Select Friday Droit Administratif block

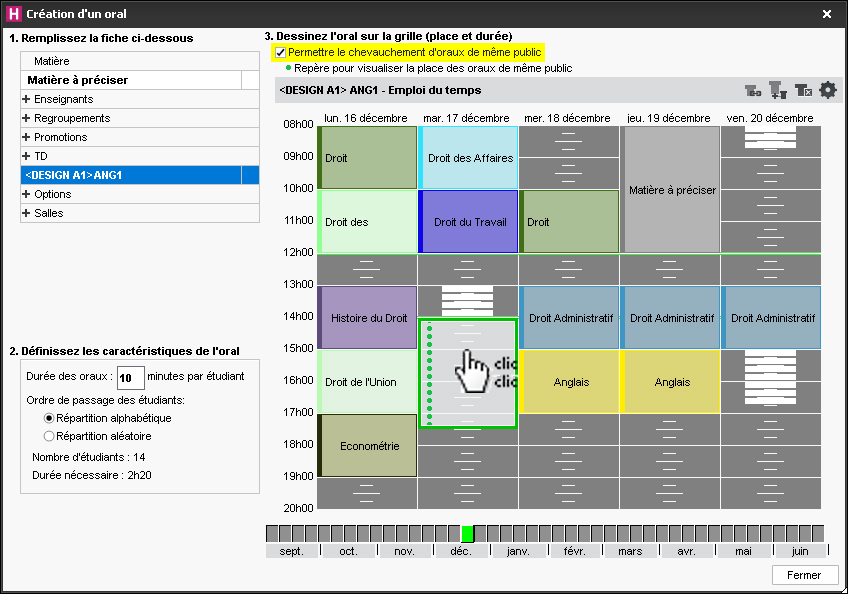pyautogui.click(x=771, y=318)
